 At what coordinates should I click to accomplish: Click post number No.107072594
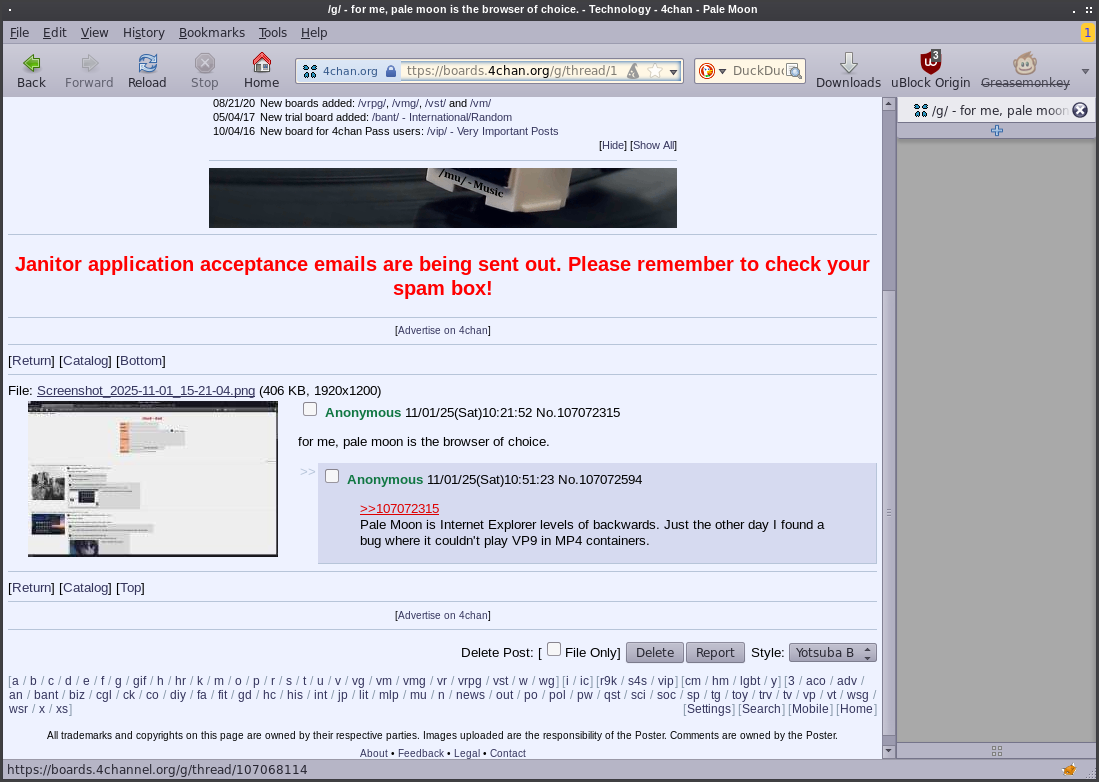[x=600, y=479]
